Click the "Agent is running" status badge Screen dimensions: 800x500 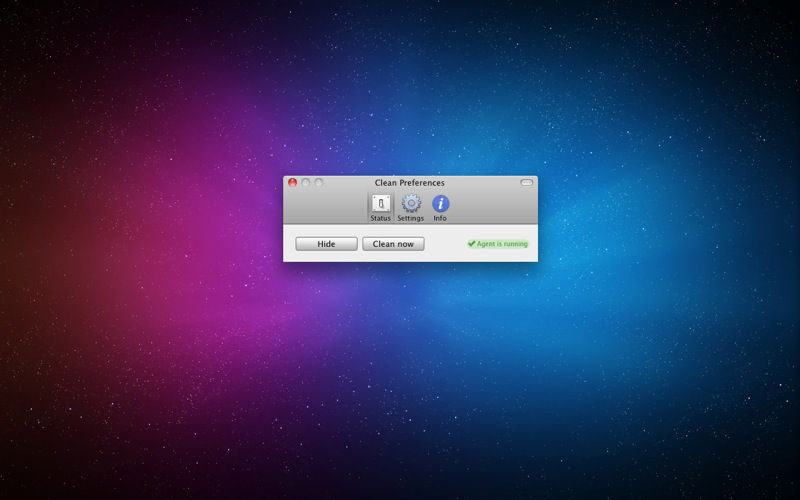[x=498, y=244]
